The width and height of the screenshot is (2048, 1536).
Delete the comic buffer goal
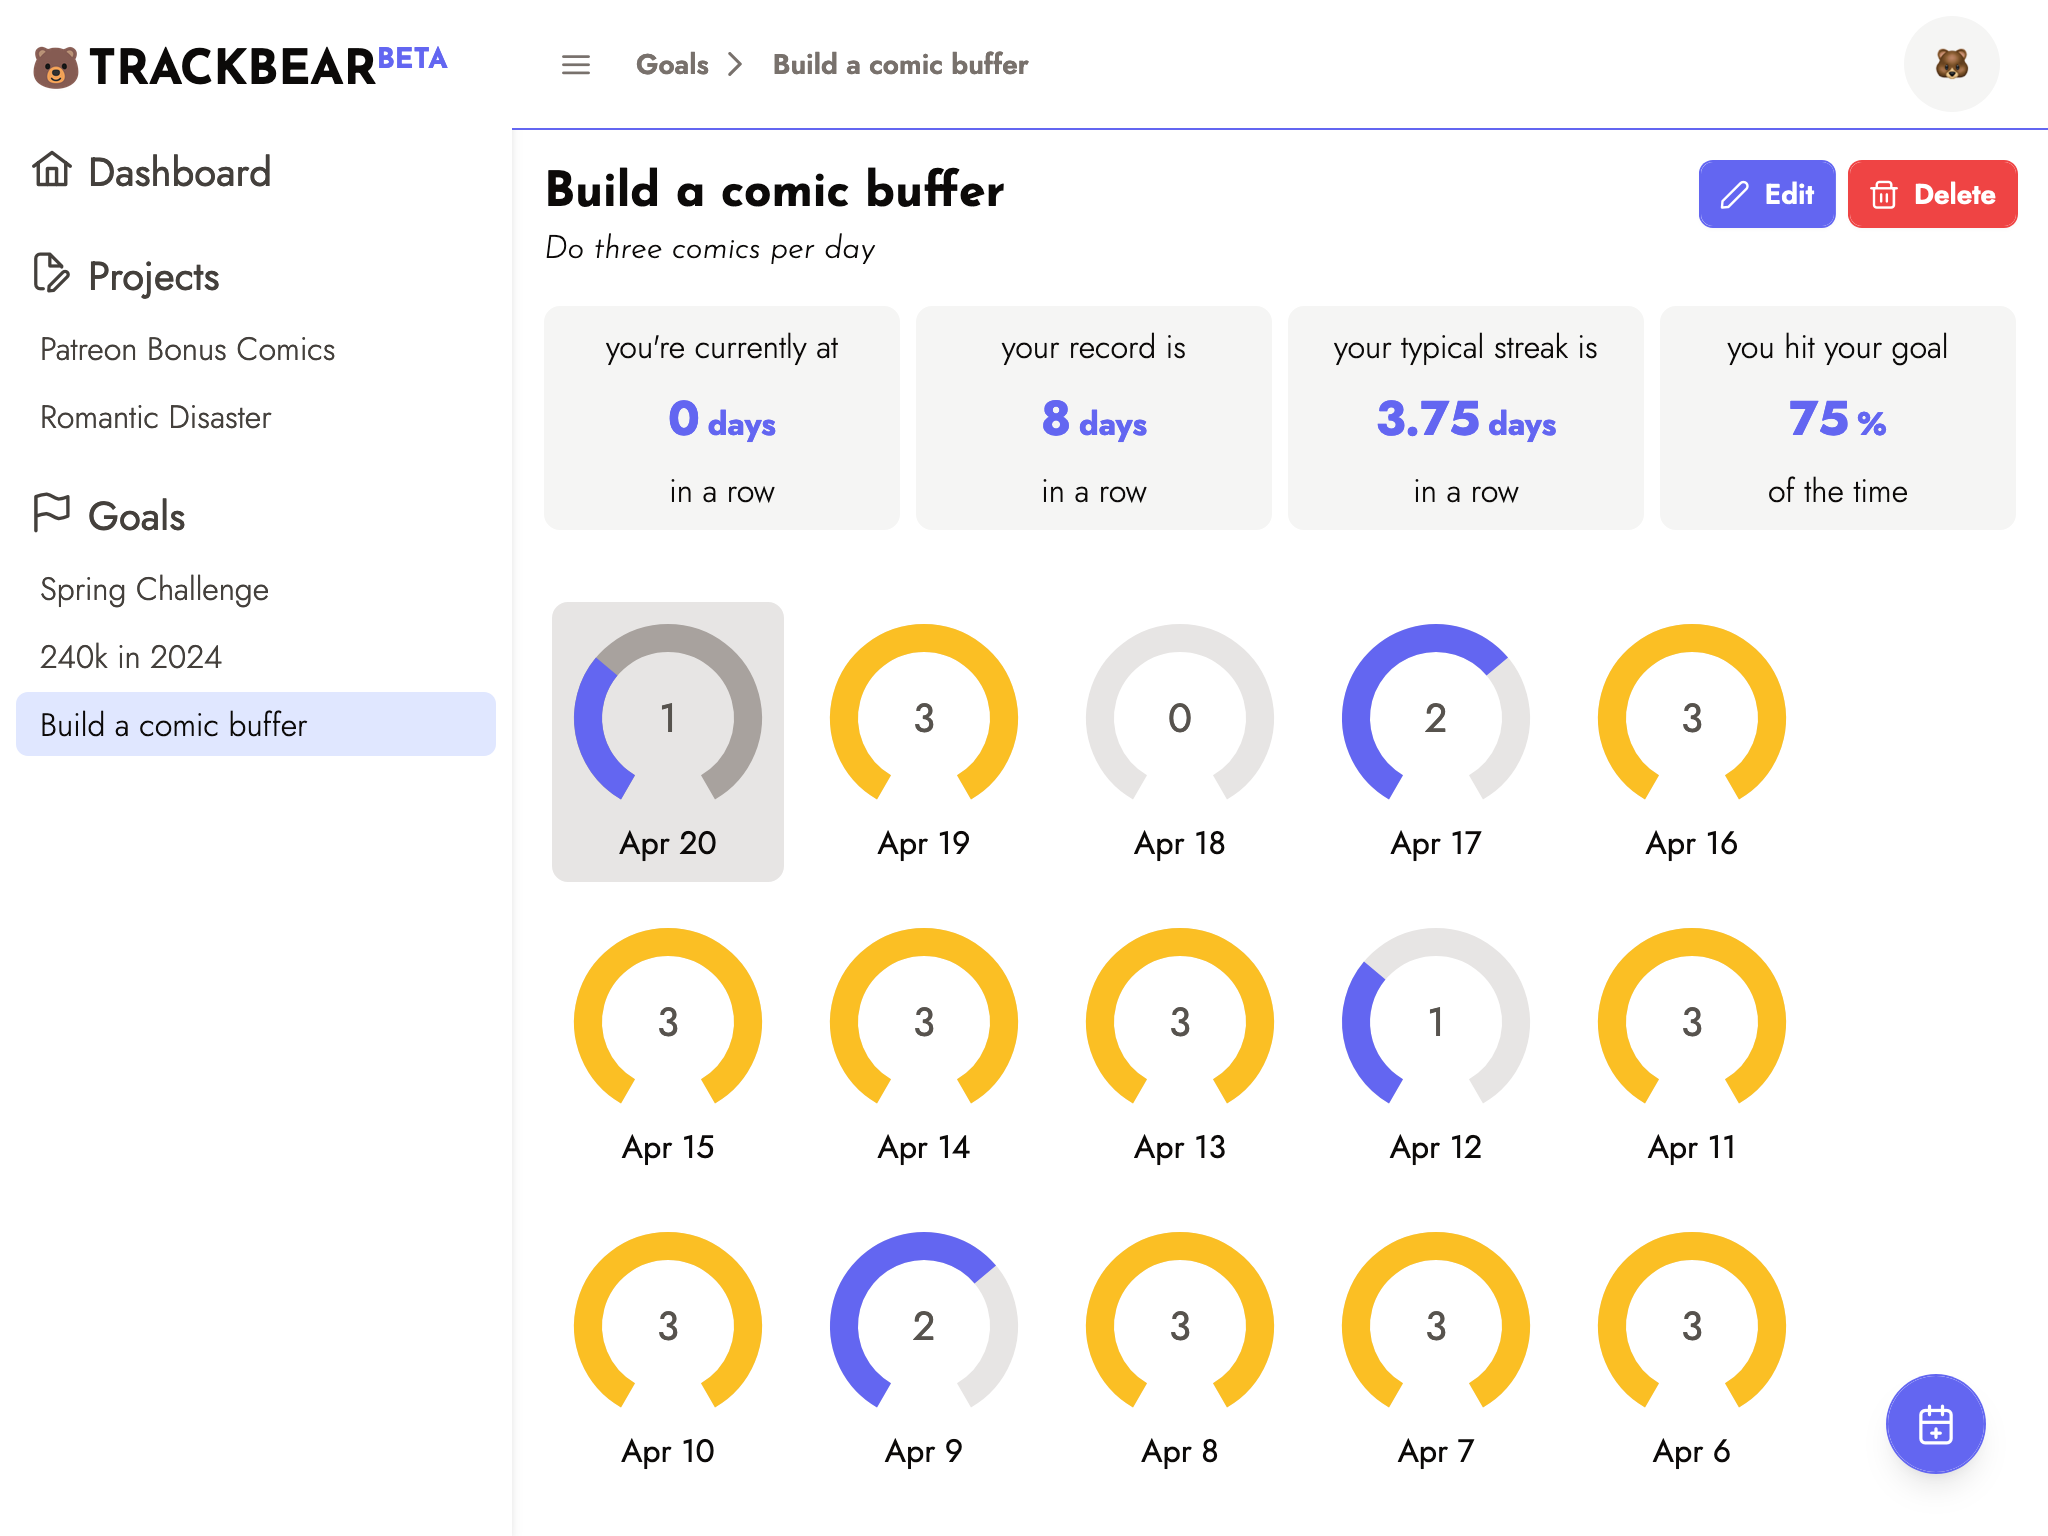(1932, 194)
